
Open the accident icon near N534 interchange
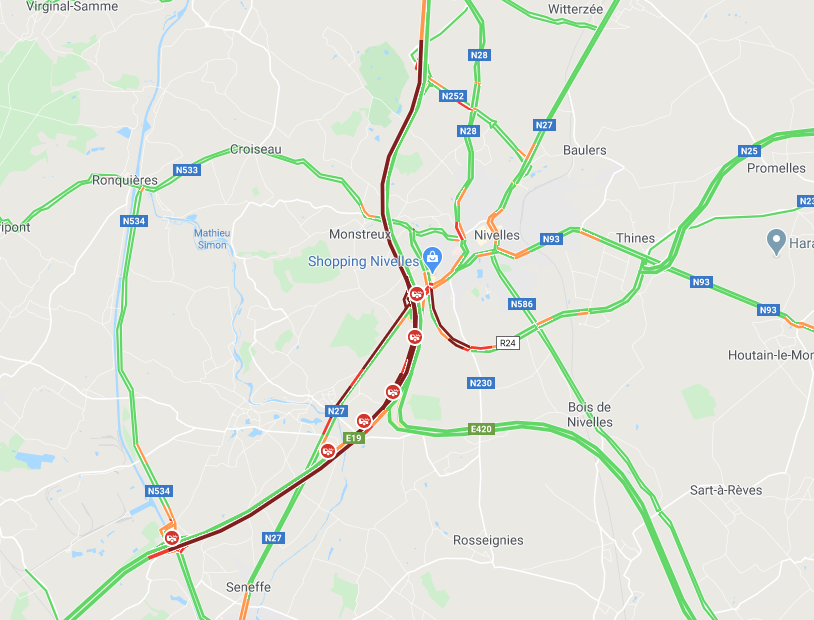pyautogui.click(x=172, y=538)
